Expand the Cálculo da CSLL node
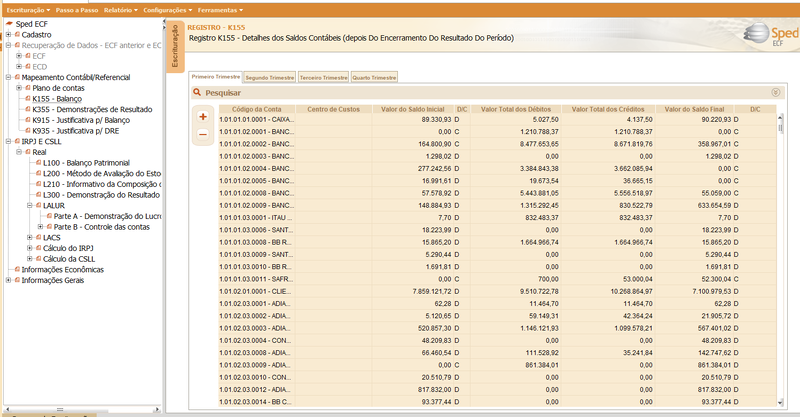 pyautogui.click(x=30, y=259)
